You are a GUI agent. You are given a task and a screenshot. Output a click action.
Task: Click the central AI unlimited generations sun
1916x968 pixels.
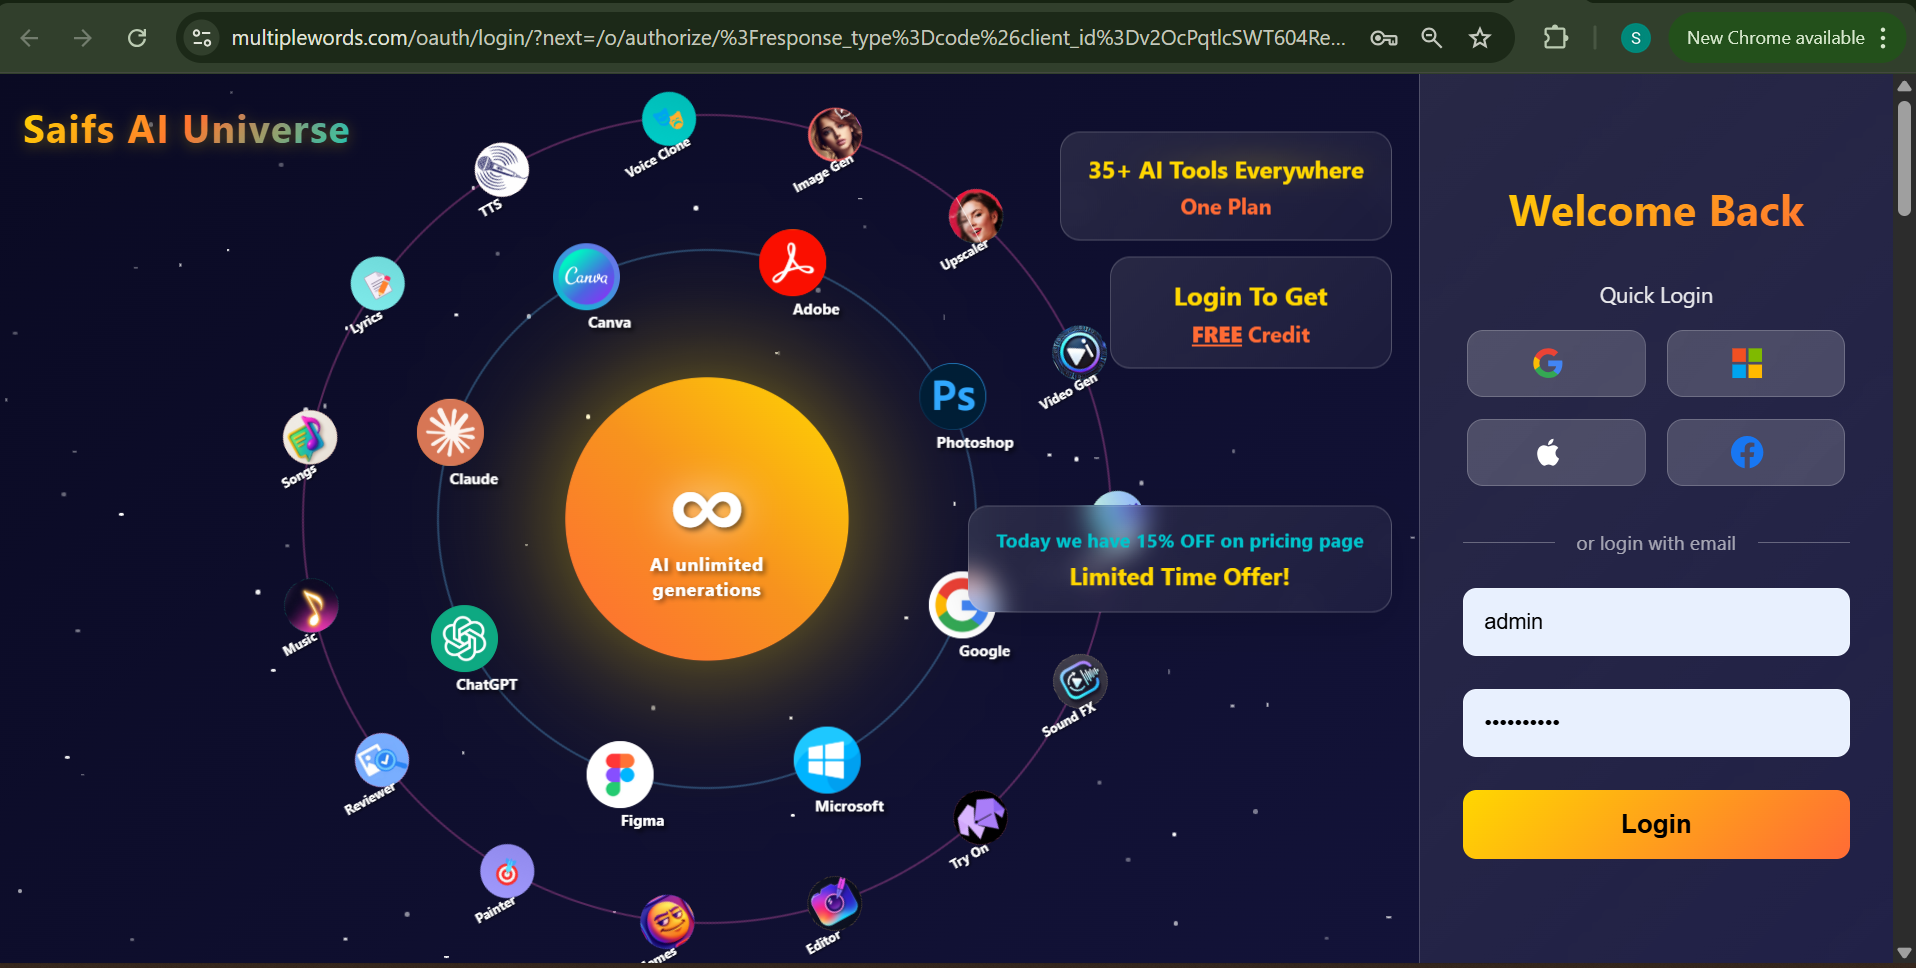coord(707,519)
